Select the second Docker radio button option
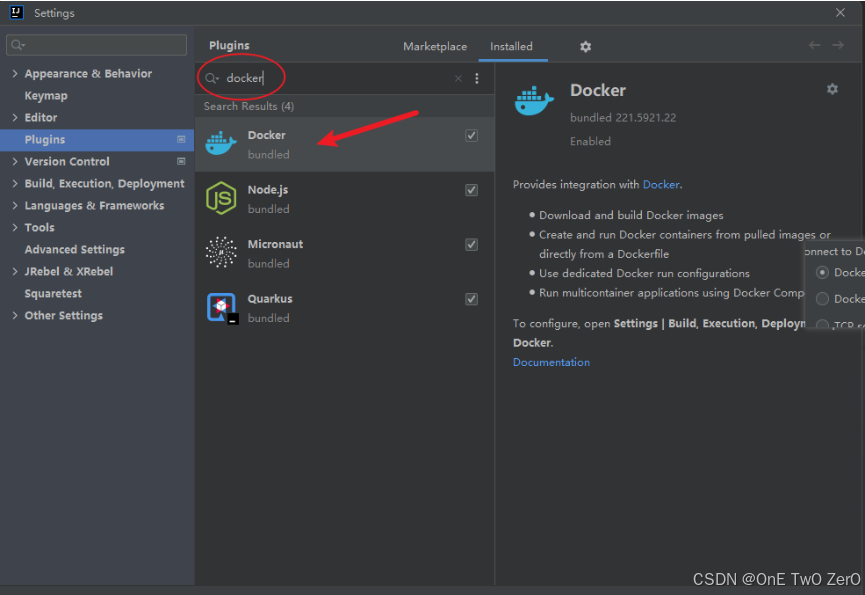Screen dimensions: 865x595 pos(822,299)
